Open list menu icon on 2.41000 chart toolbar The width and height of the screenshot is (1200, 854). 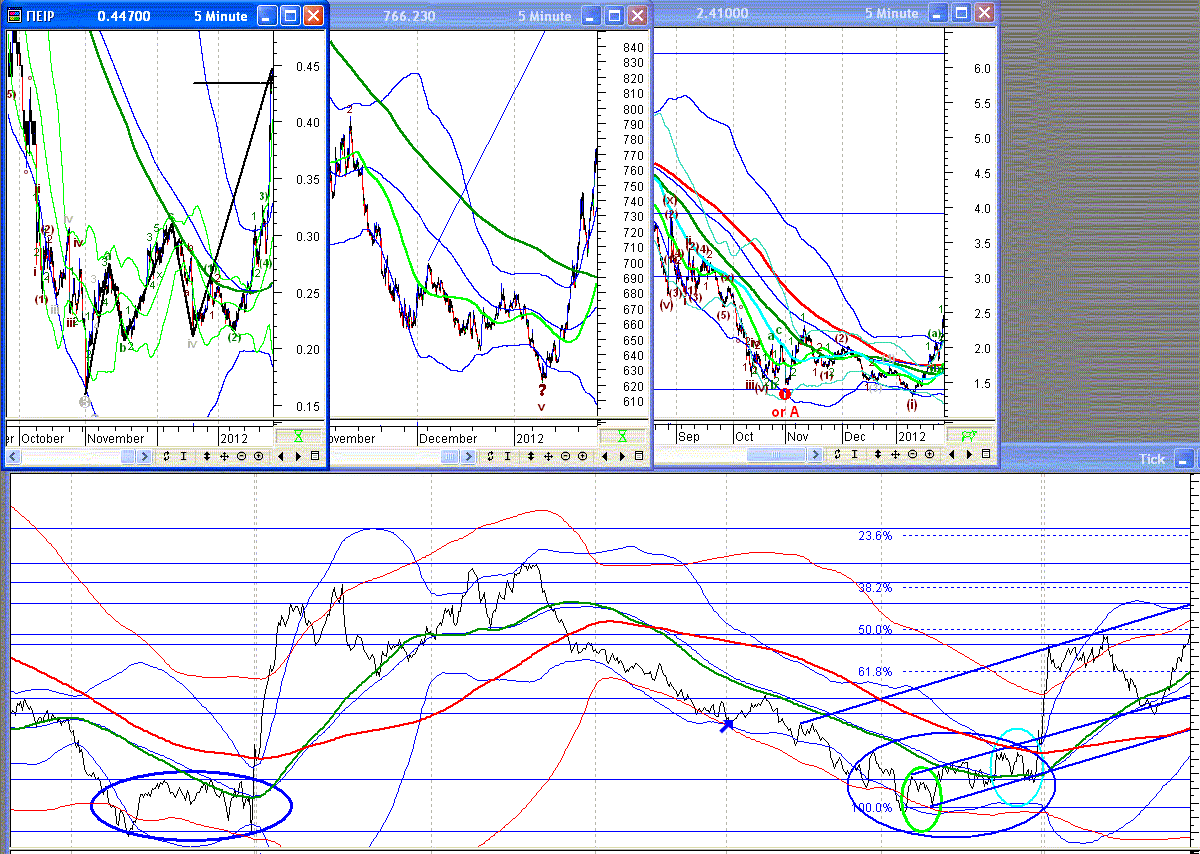tap(986, 455)
